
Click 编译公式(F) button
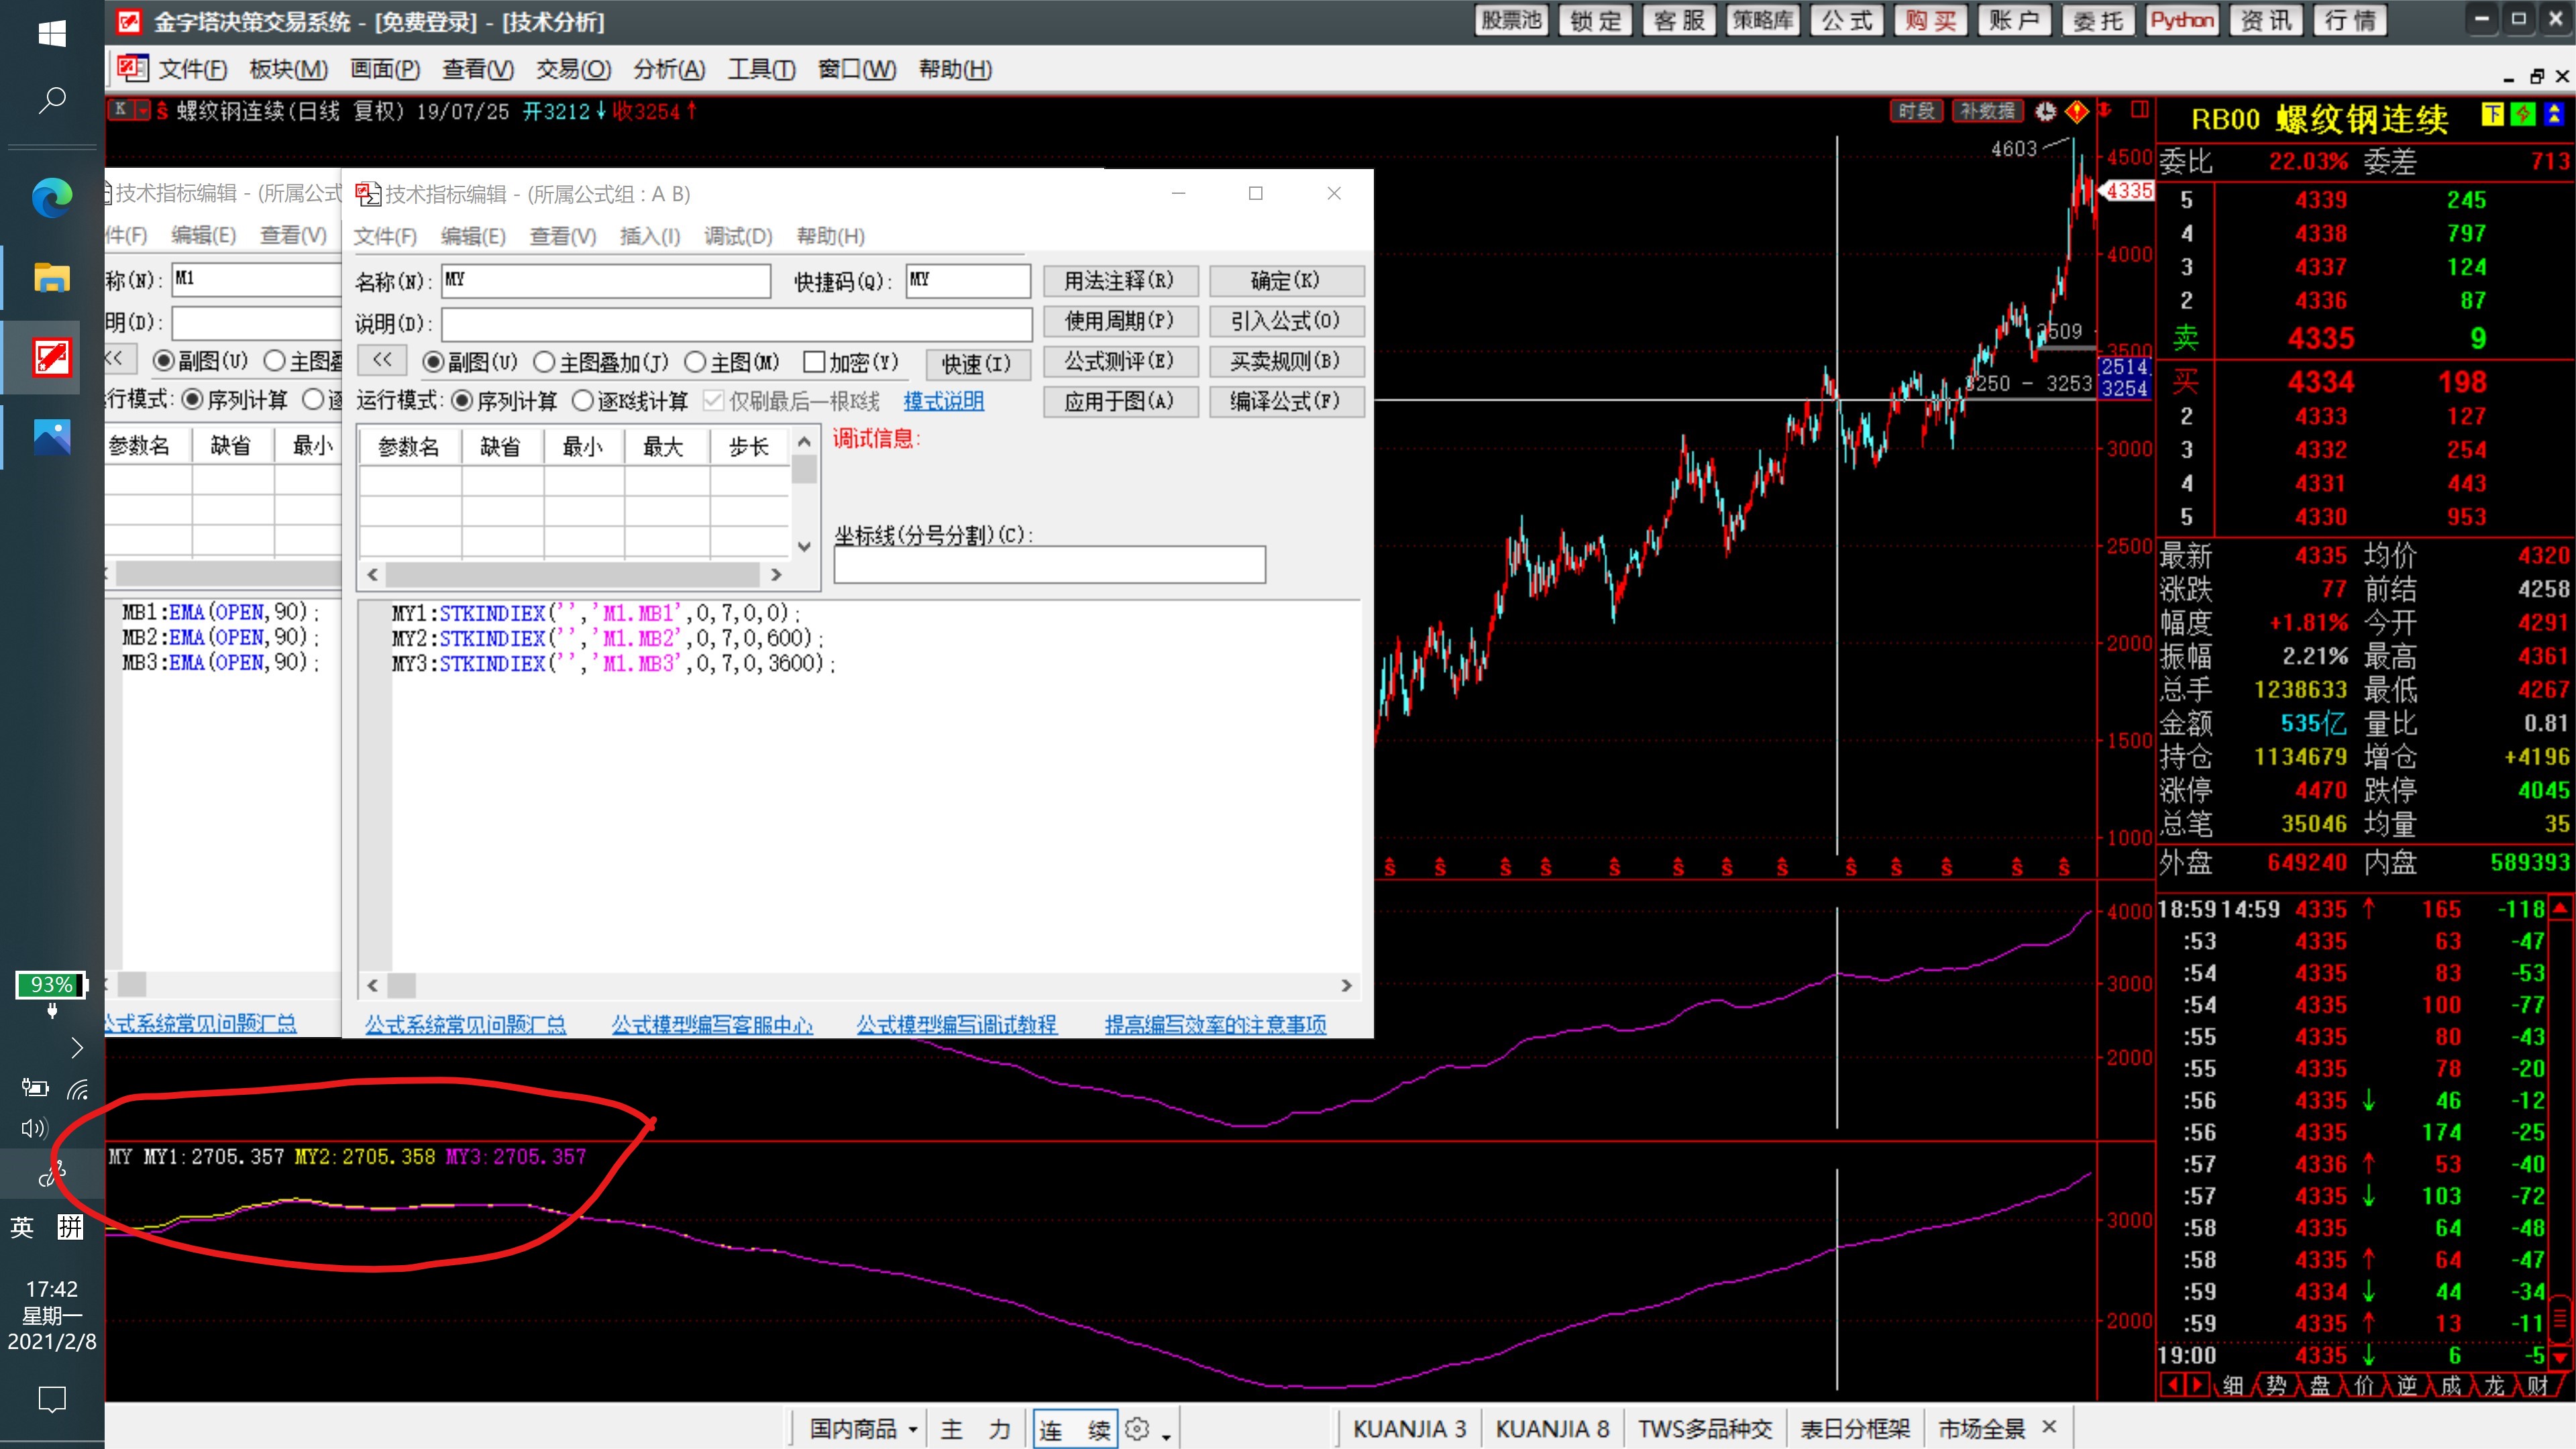pos(1286,401)
